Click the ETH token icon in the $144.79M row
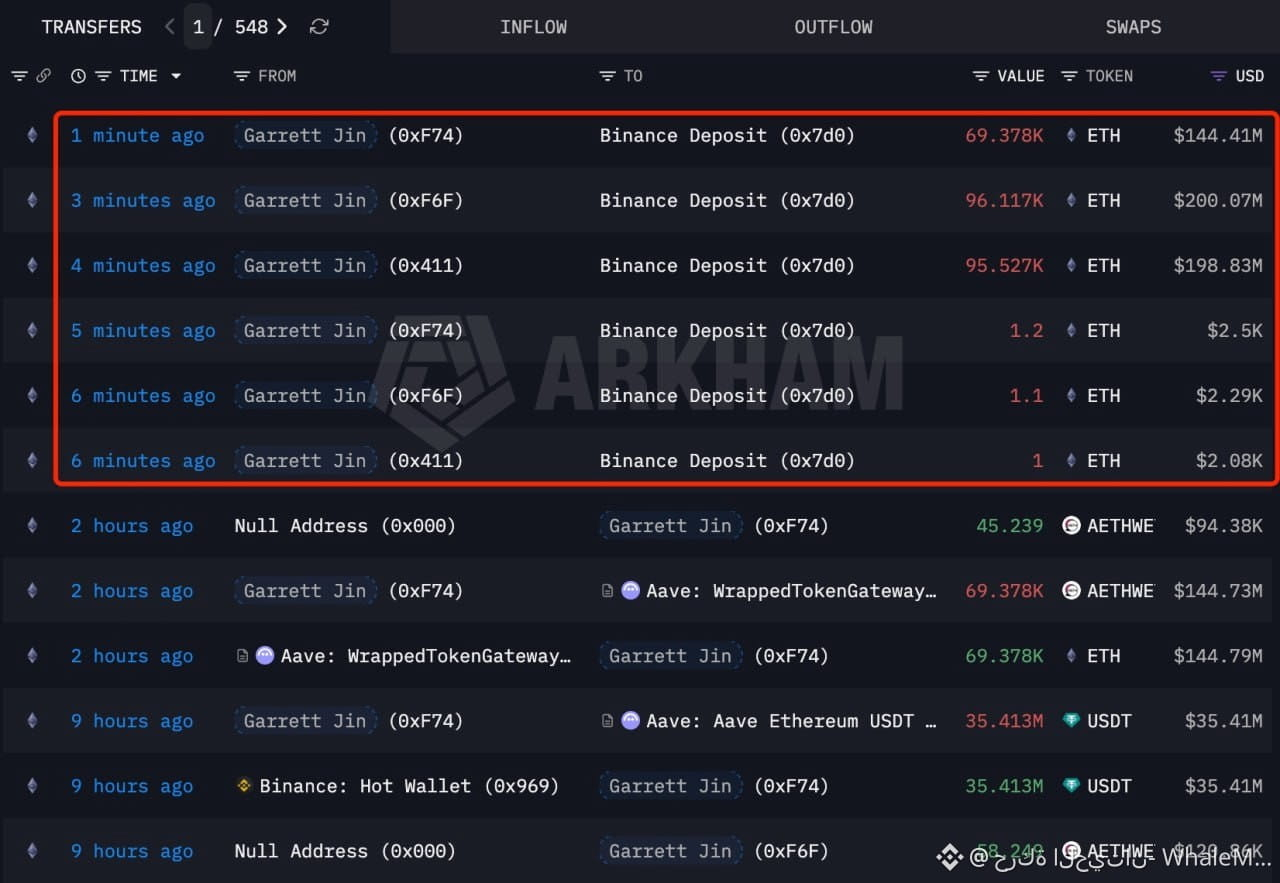 coord(1071,656)
